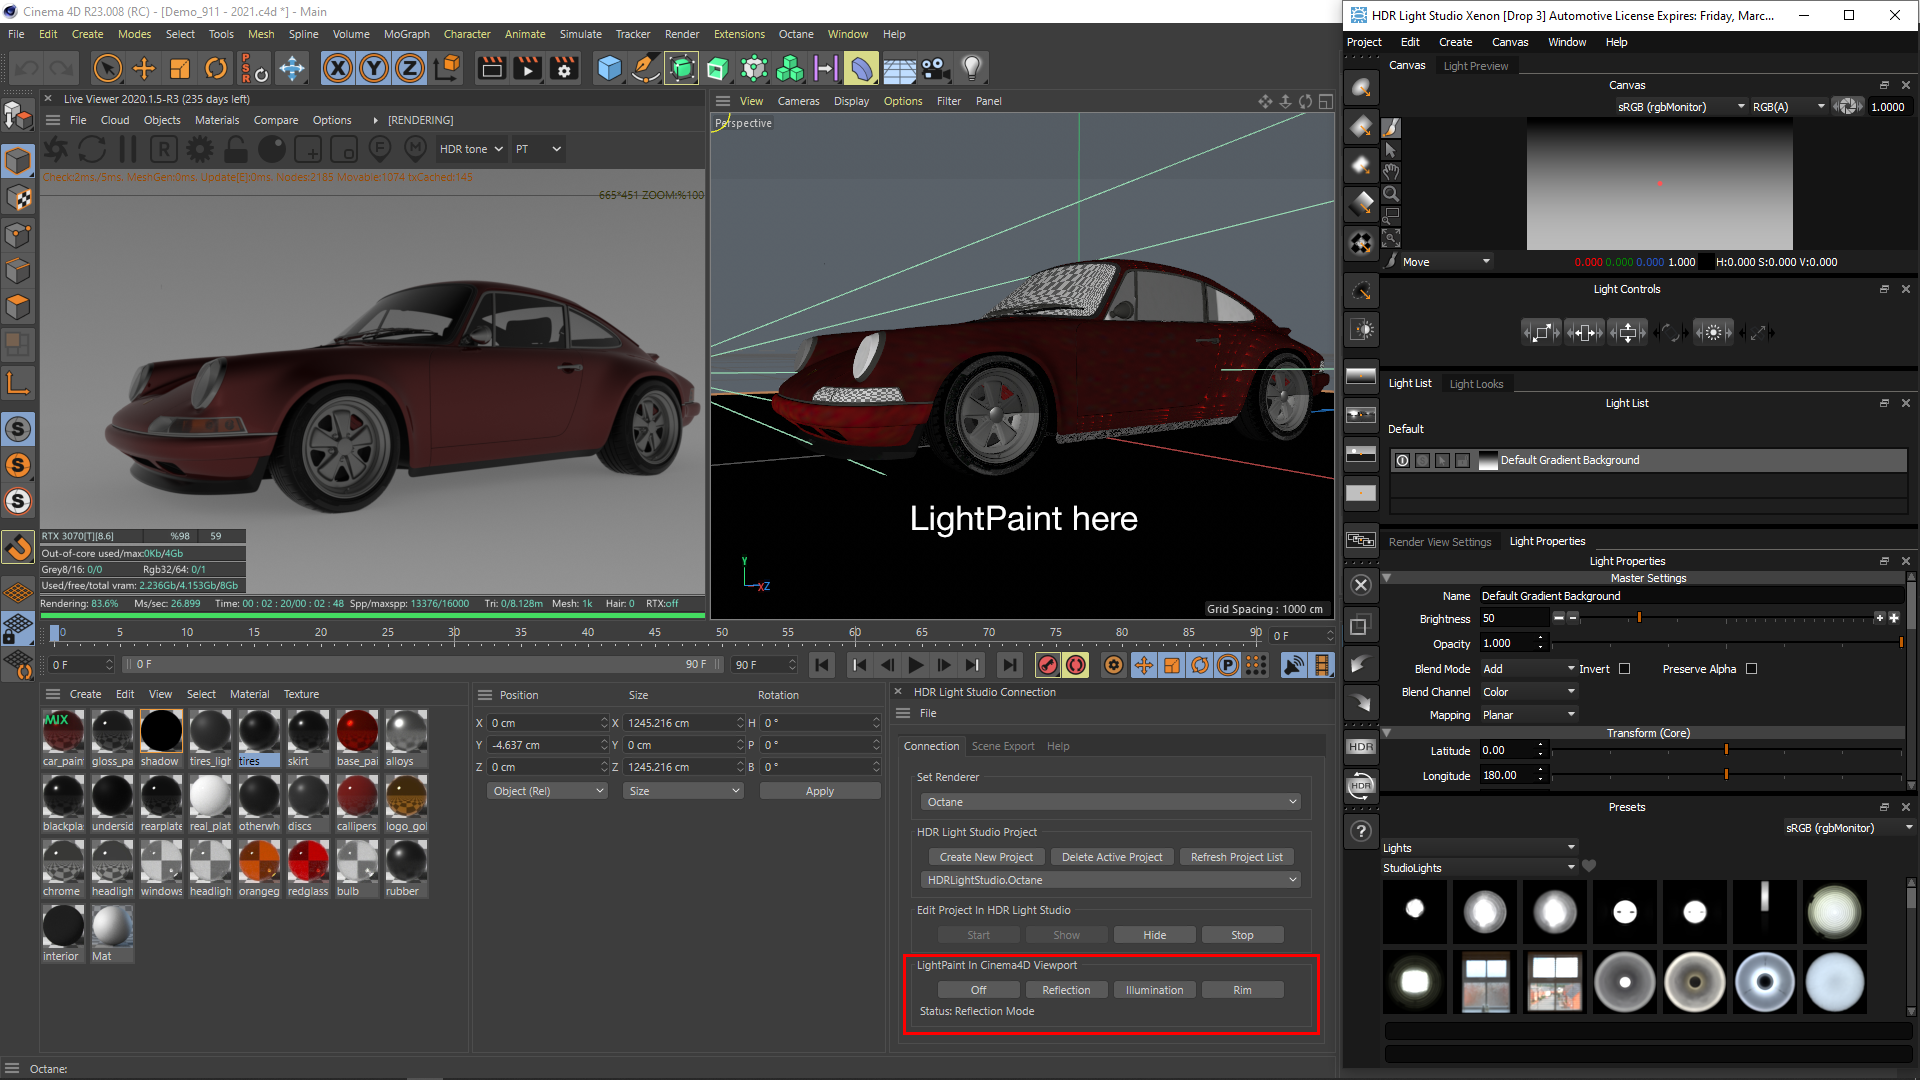
Task: Open the Set Renderer Octane dropdown
Action: (x=1111, y=802)
